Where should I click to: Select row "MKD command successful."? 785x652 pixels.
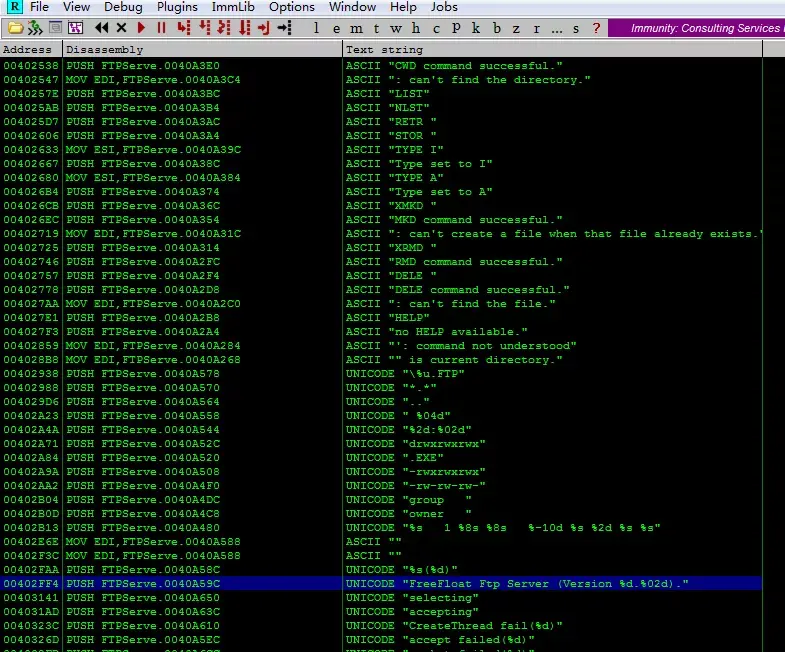click(381, 220)
